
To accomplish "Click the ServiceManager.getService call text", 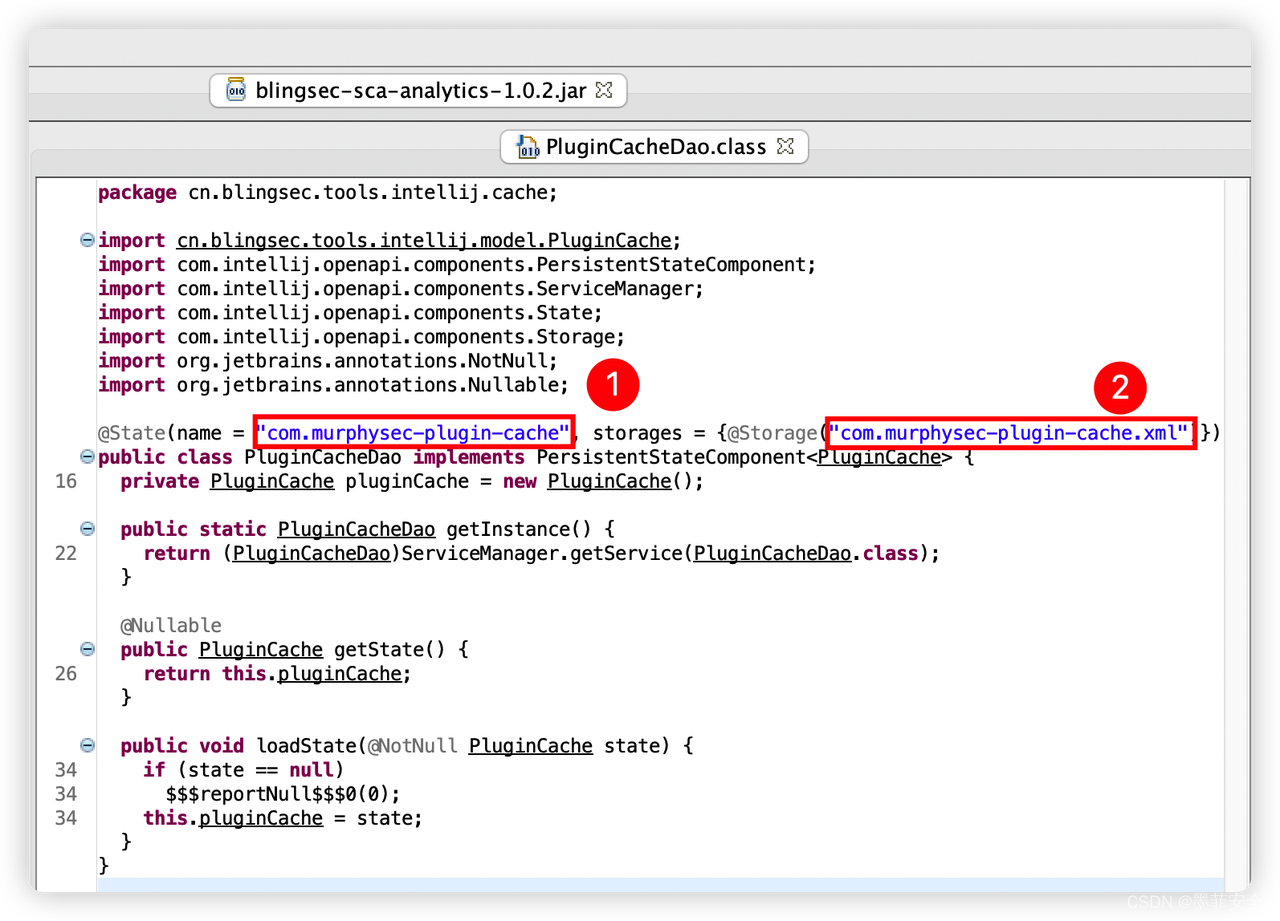I will click(x=542, y=553).
